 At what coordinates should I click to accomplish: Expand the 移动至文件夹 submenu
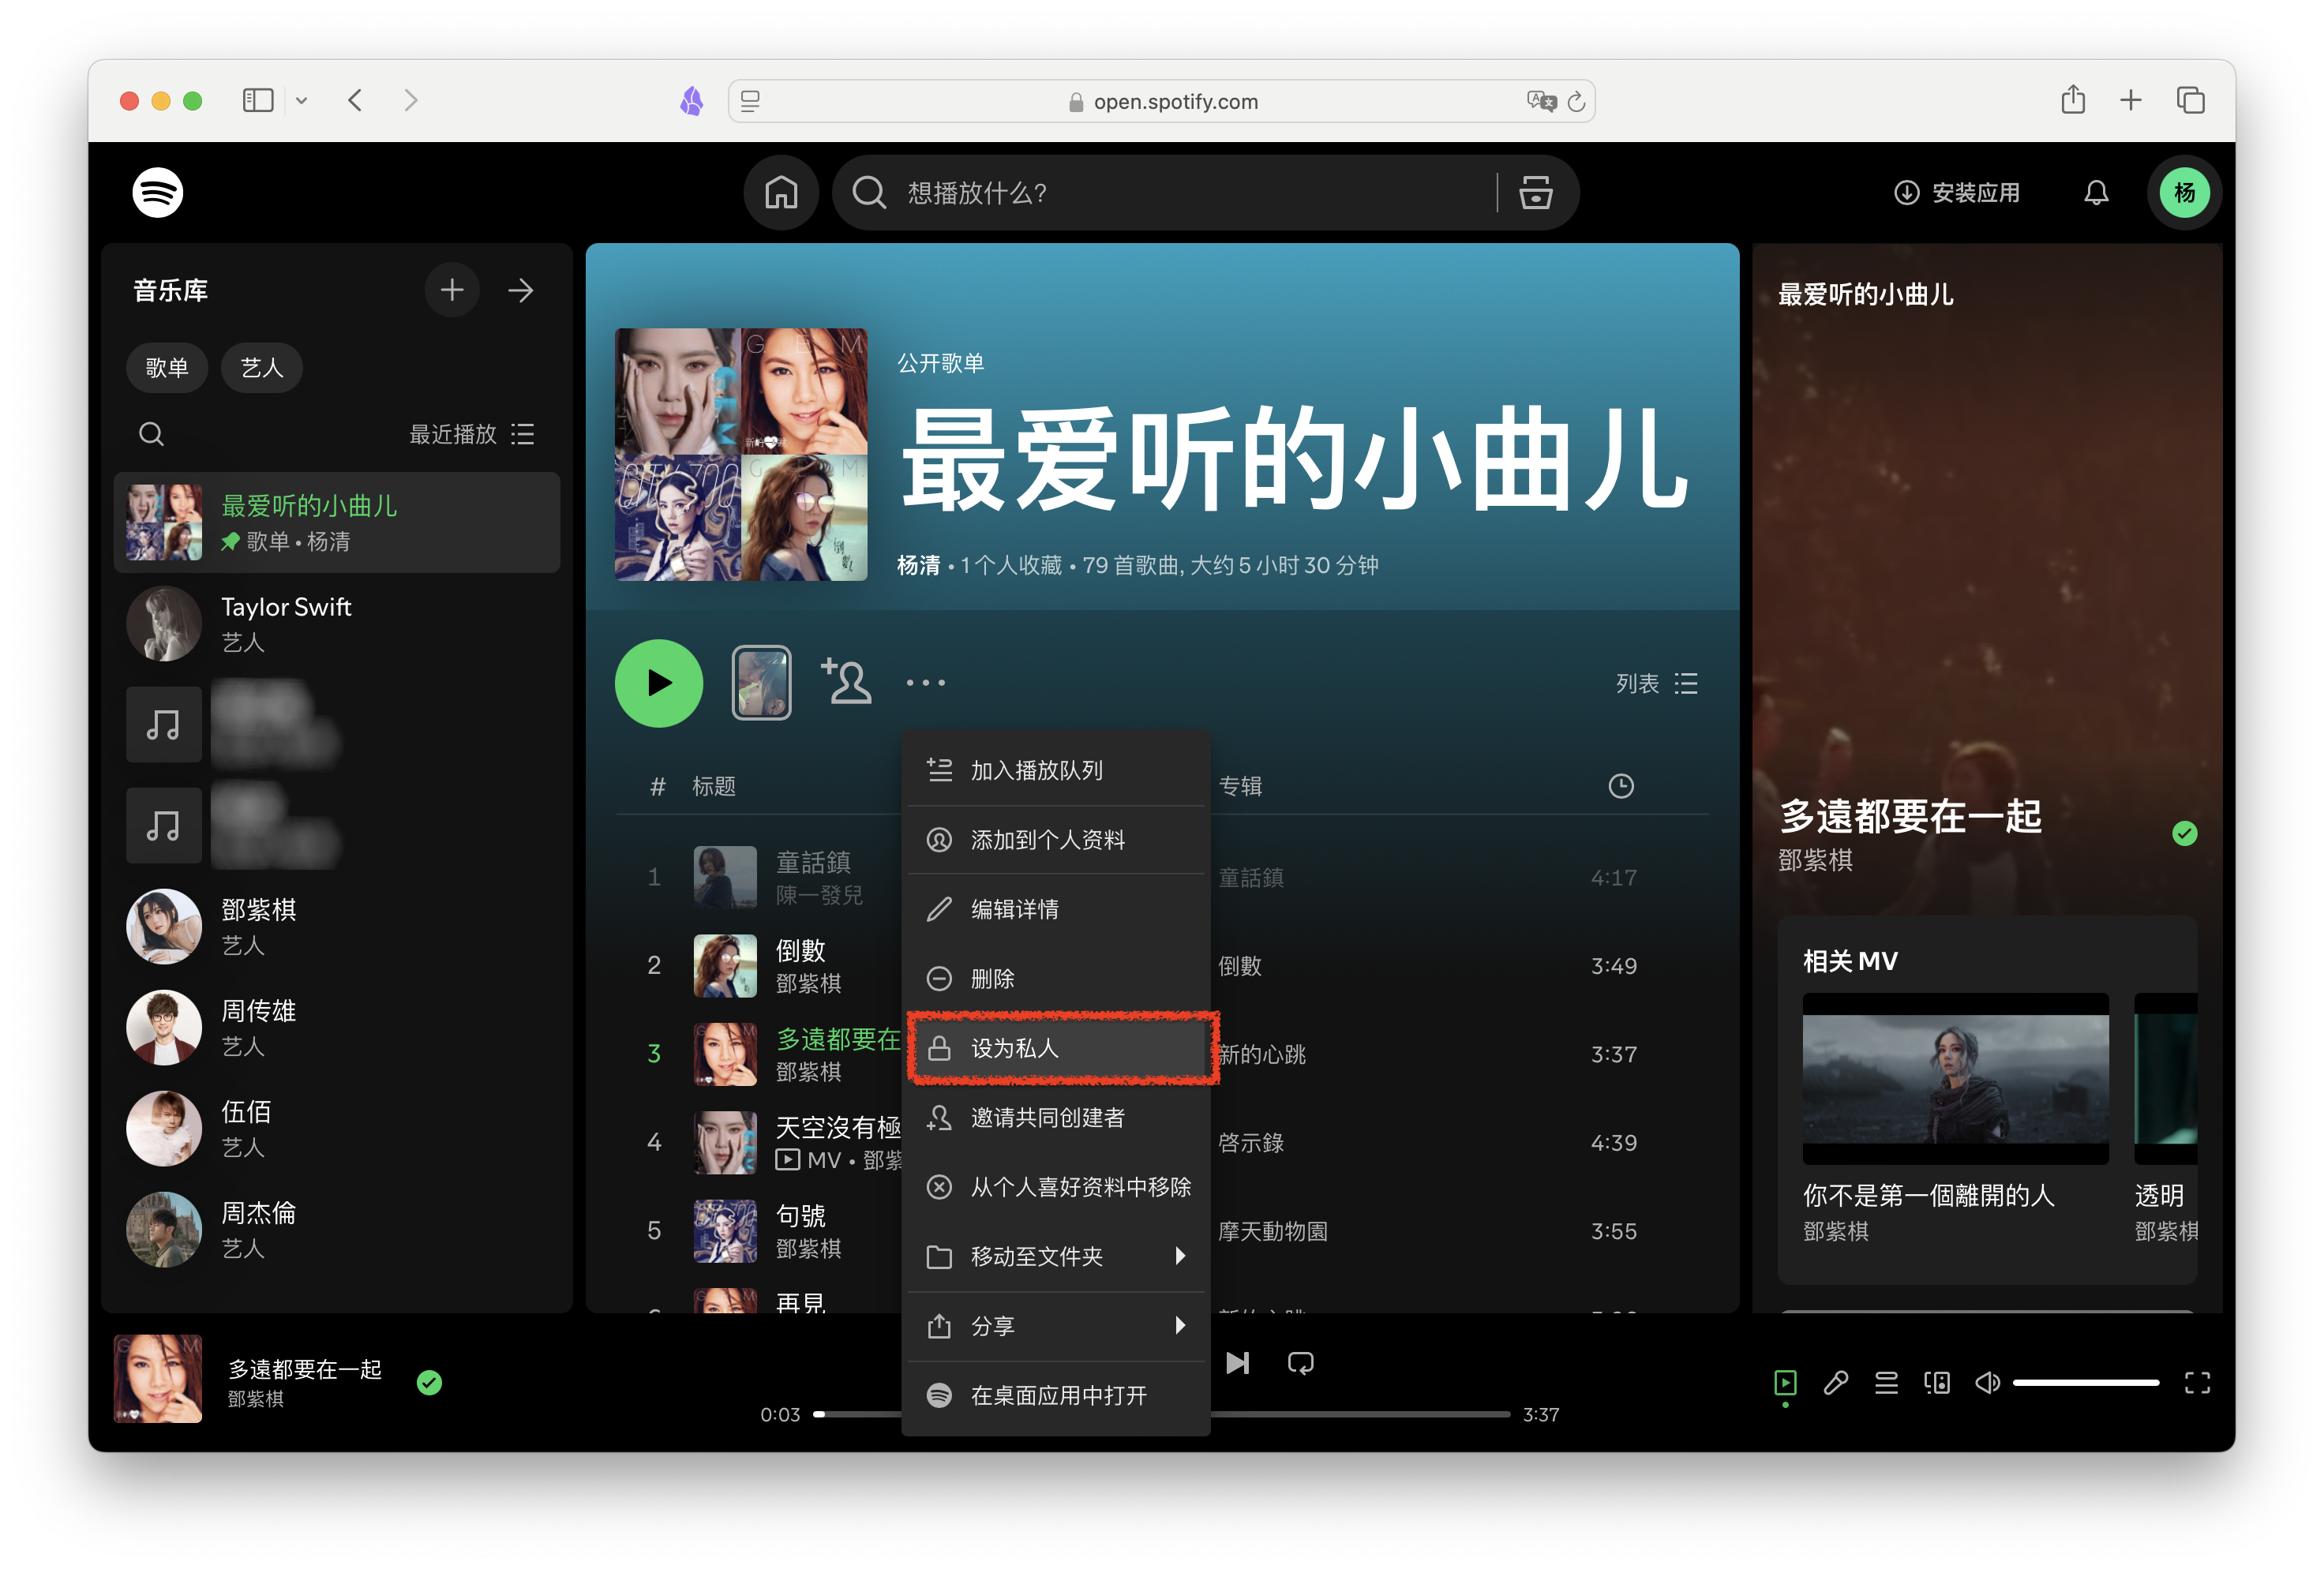point(1056,1256)
